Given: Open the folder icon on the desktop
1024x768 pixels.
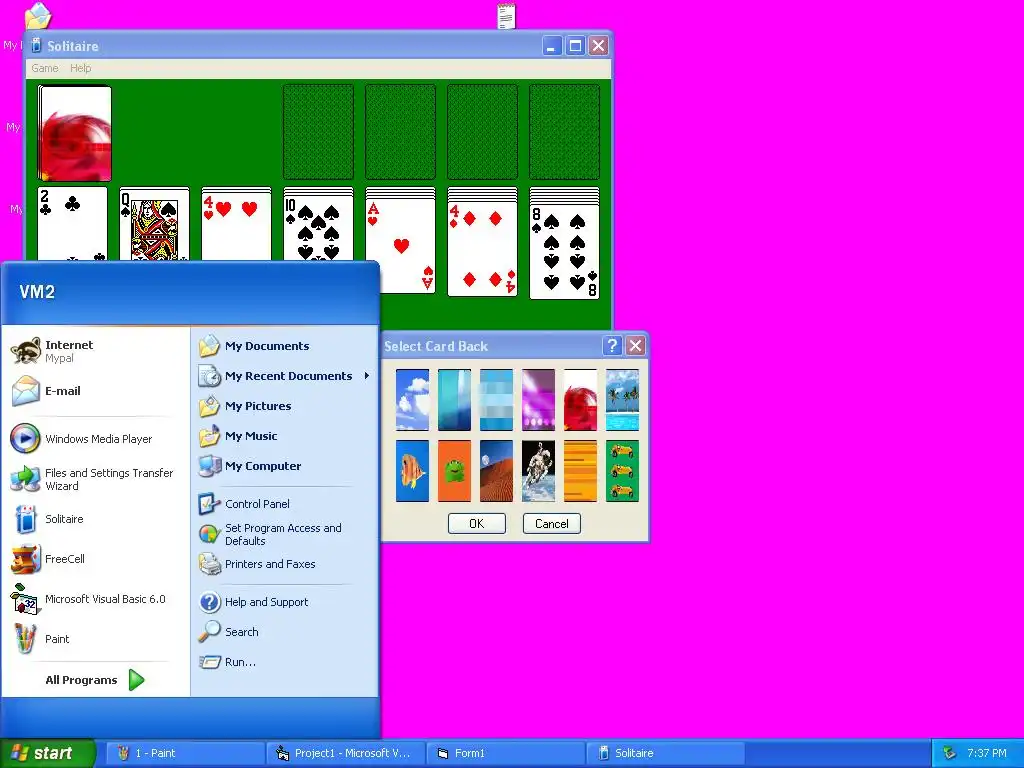Looking at the screenshot, I should pos(38,16).
